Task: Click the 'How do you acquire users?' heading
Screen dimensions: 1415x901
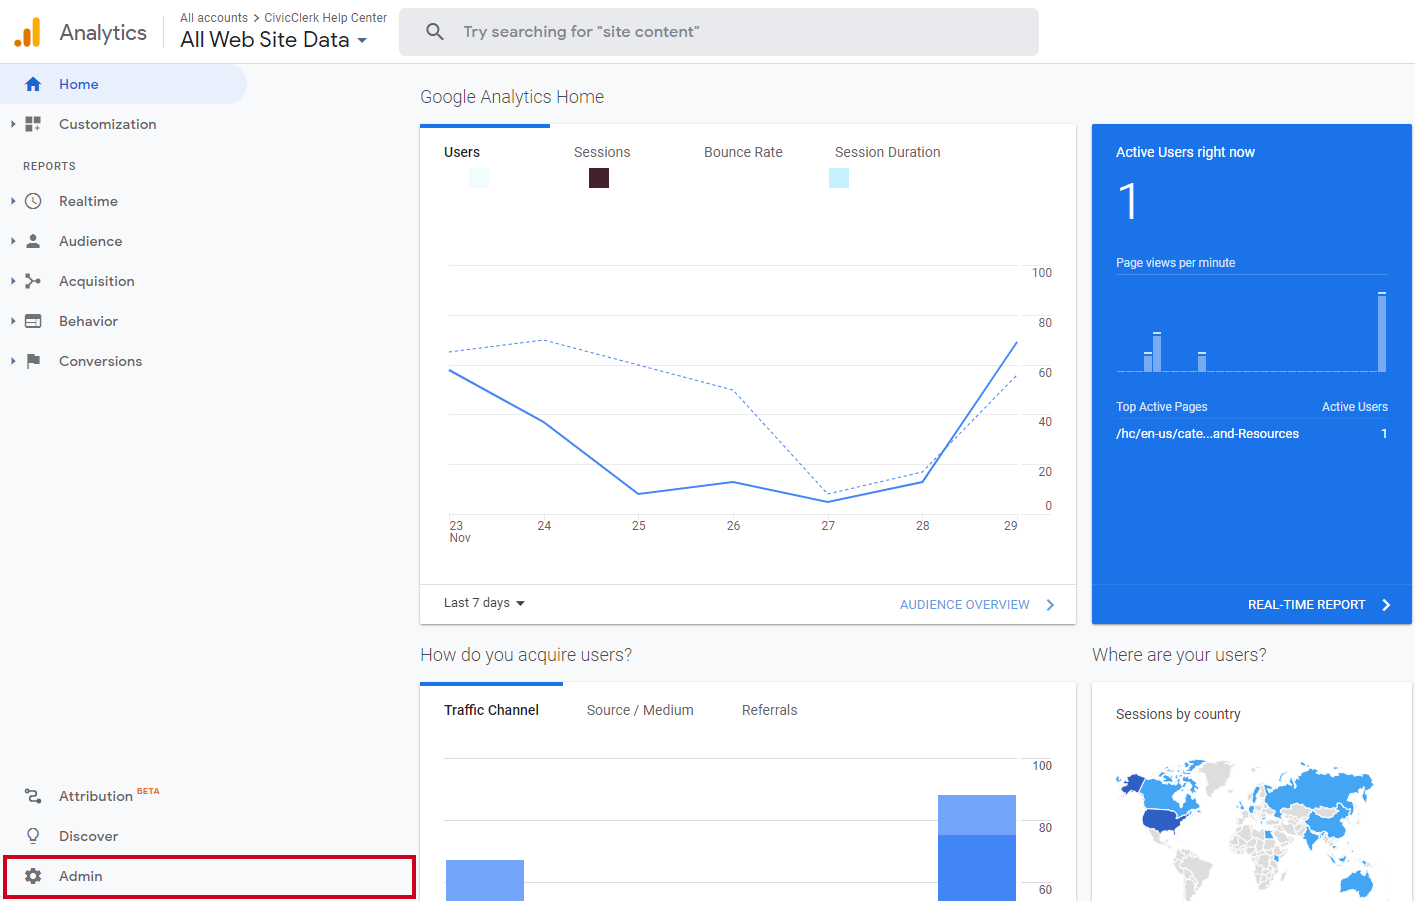Action: (526, 655)
